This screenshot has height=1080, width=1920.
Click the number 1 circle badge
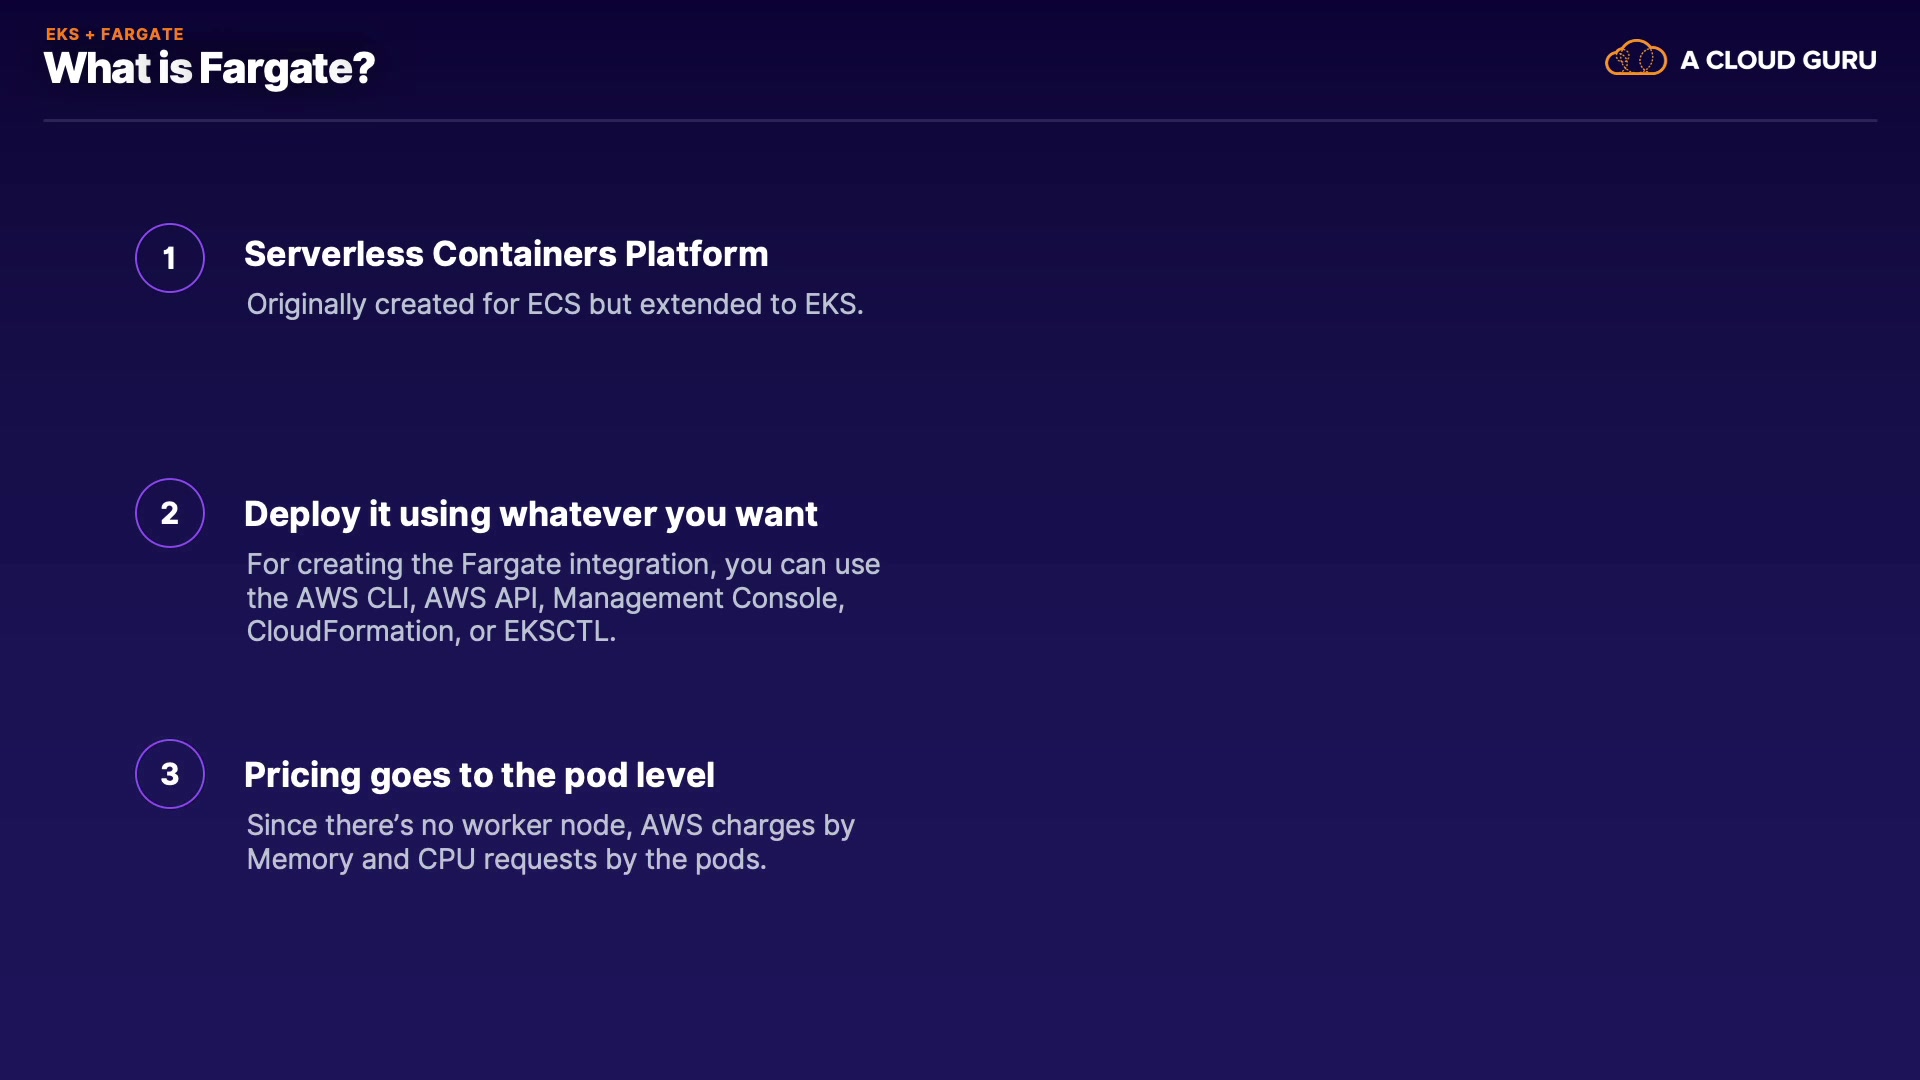(170, 258)
